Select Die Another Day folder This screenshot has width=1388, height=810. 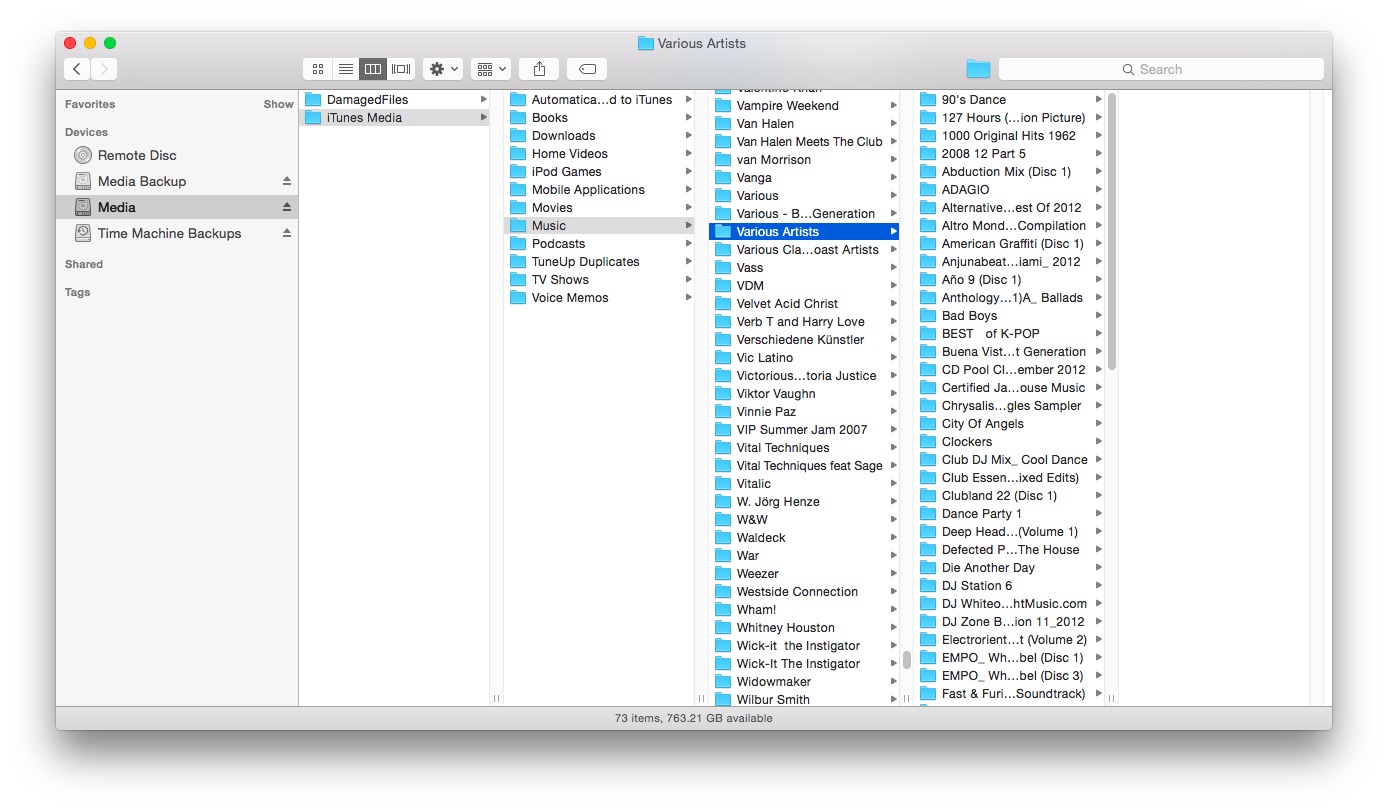(x=1009, y=567)
